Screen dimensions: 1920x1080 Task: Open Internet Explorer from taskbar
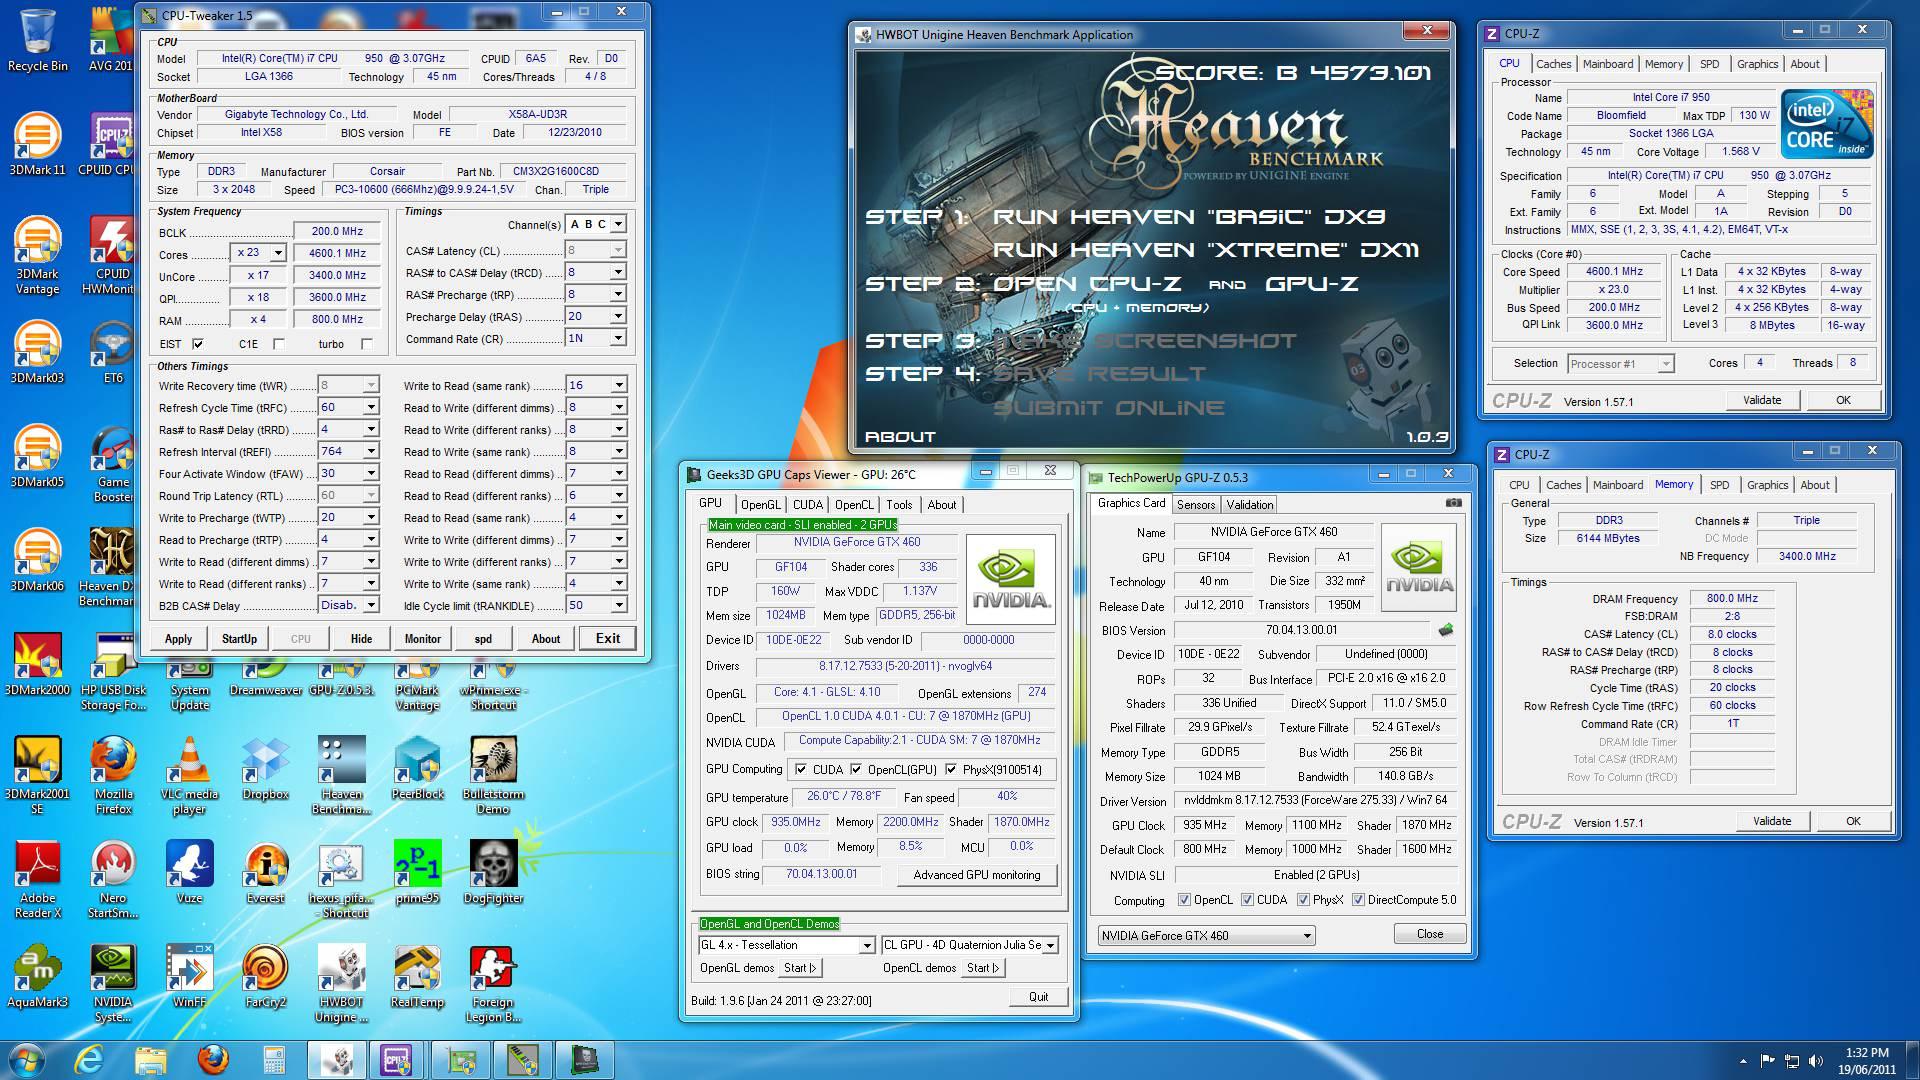89,1060
